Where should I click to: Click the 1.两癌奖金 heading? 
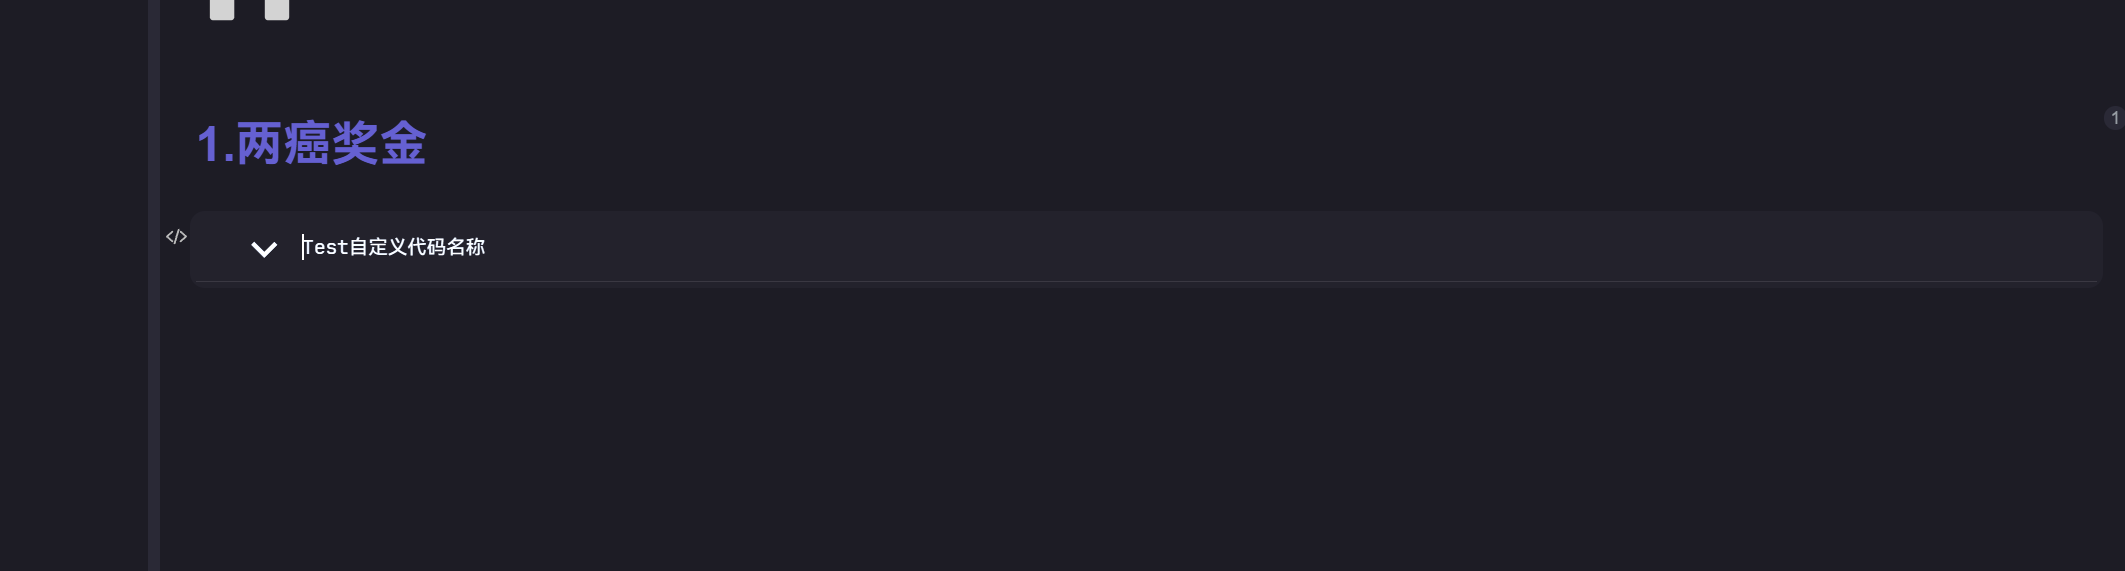311,144
